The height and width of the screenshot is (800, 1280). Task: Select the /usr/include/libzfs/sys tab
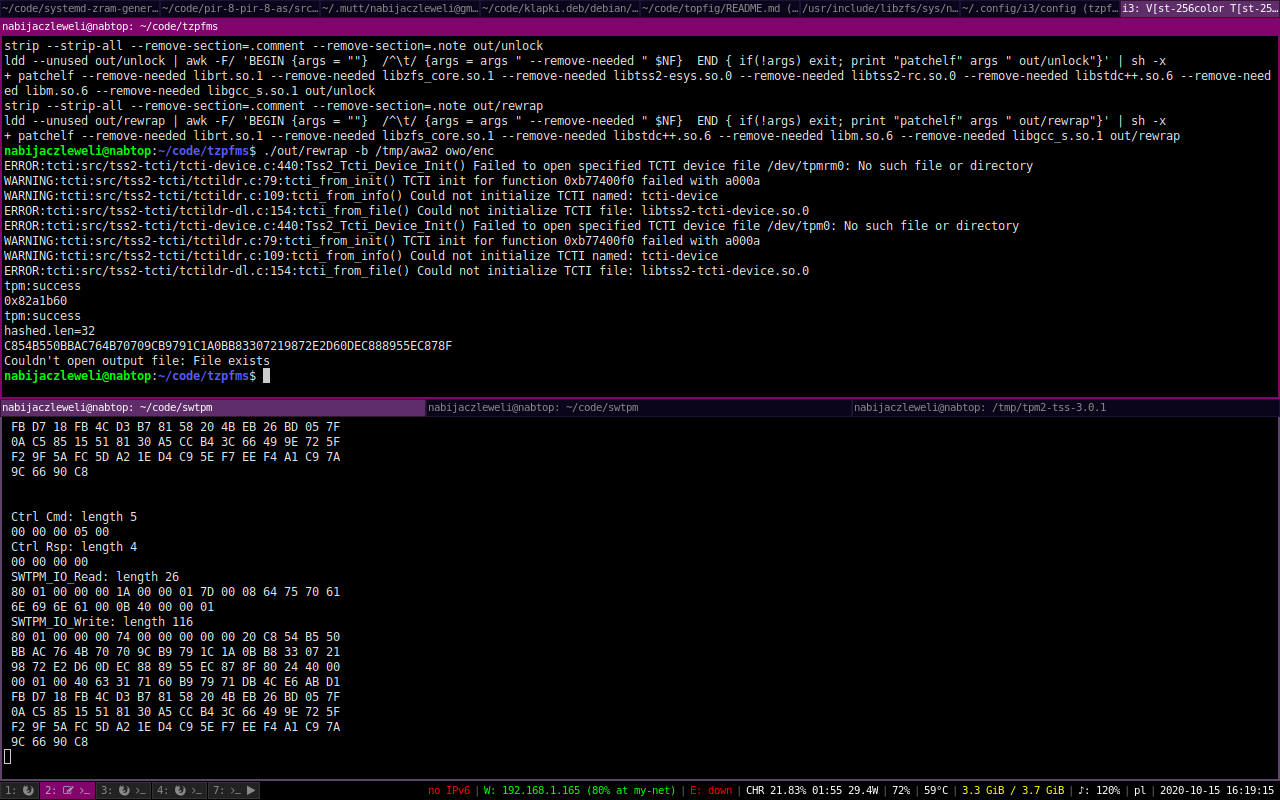[x=880, y=9]
